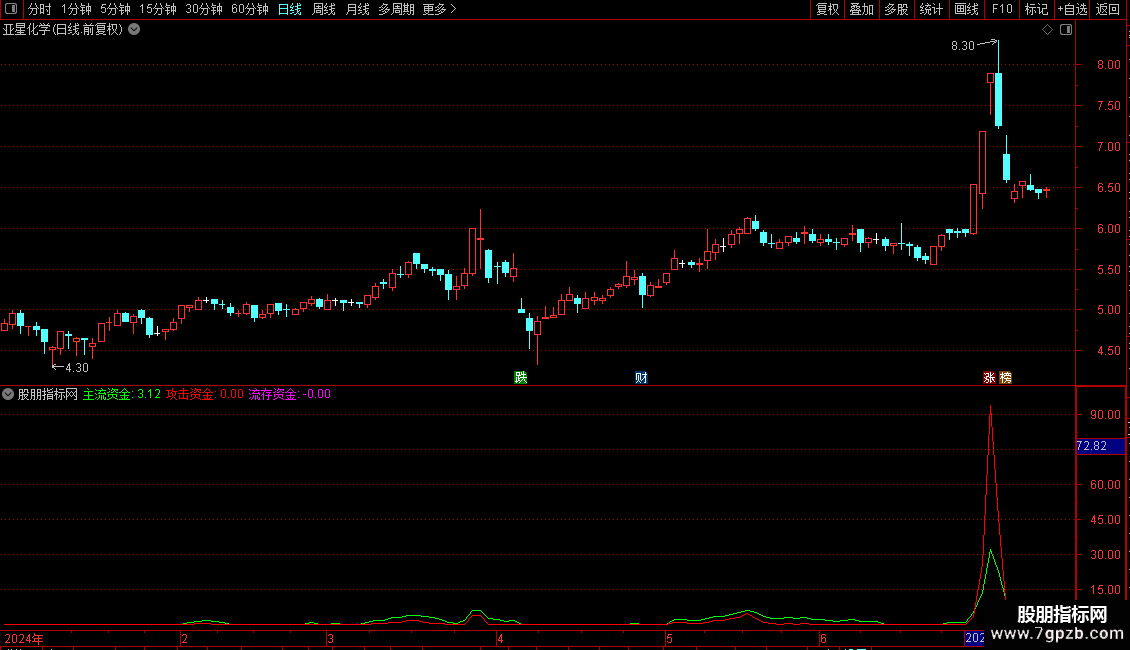The width and height of the screenshot is (1130, 650).
Task: Select the 日线 daily period
Action: click(290, 9)
